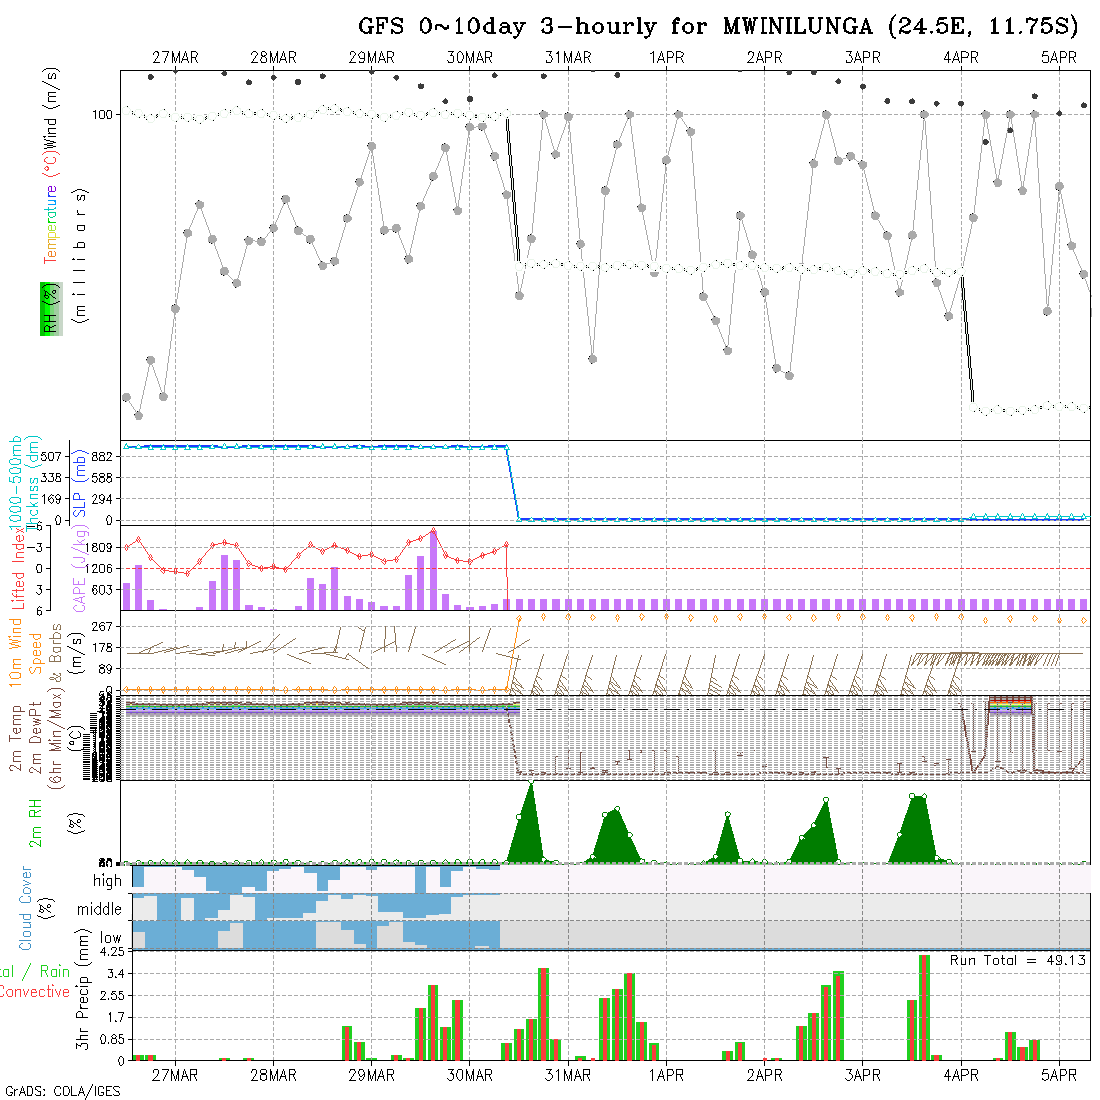Click the green RH (%) legend box
Image resolution: width=1100 pixels, height=1100 pixels.
48,308
